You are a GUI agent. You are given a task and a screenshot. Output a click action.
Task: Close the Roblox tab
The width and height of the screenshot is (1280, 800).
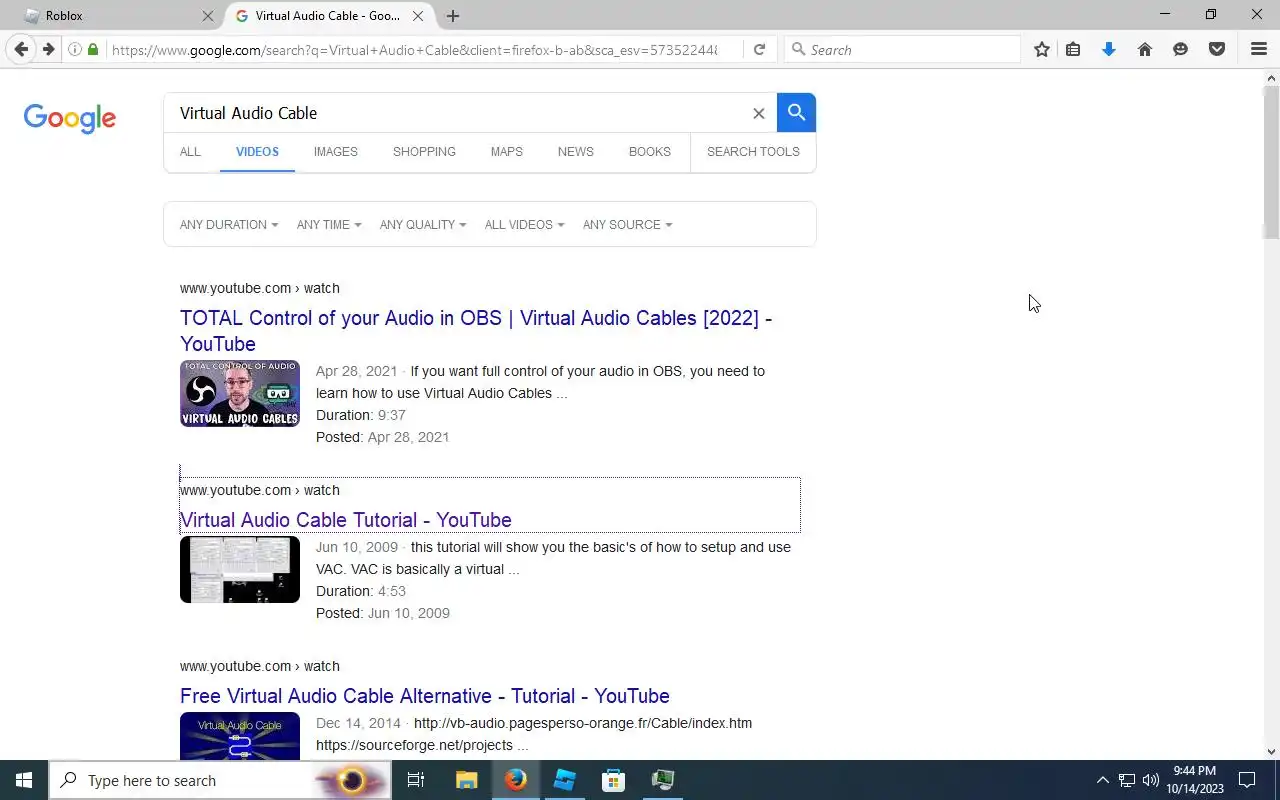click(x=207, y=16)
